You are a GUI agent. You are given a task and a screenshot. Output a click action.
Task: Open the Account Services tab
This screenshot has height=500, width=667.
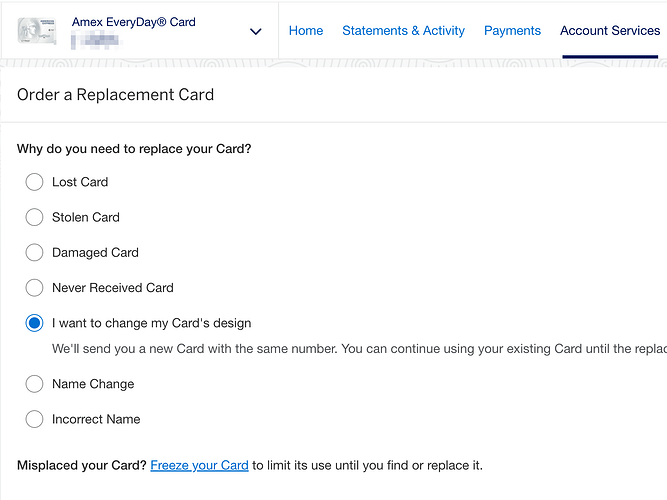point(610,31)
